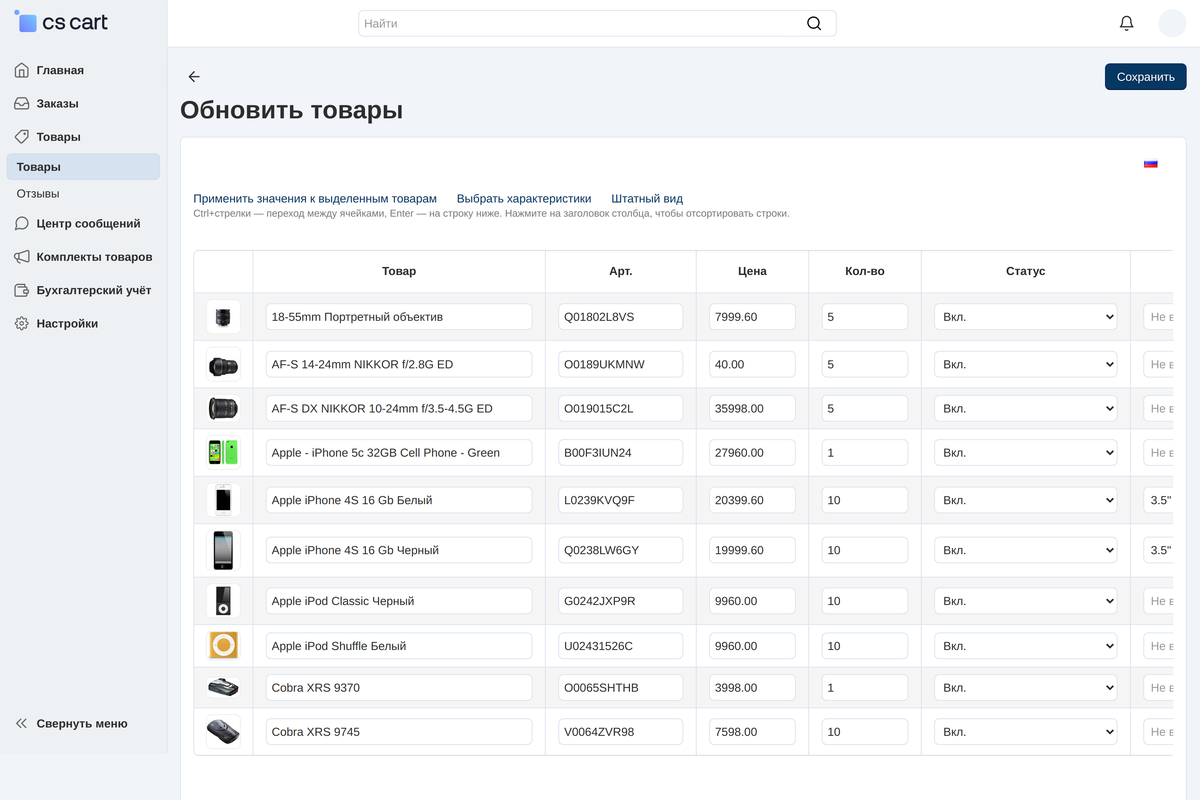Click the green iPhone 5c thumbnail
This screenshot has height=800, width=1200.
pyautogui.click(x=223, y=452)
